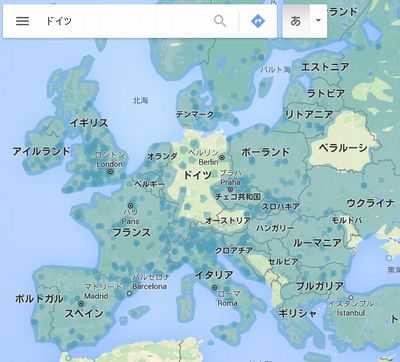
Task: Click the magnifier search icon
Action: coord(220,21)
